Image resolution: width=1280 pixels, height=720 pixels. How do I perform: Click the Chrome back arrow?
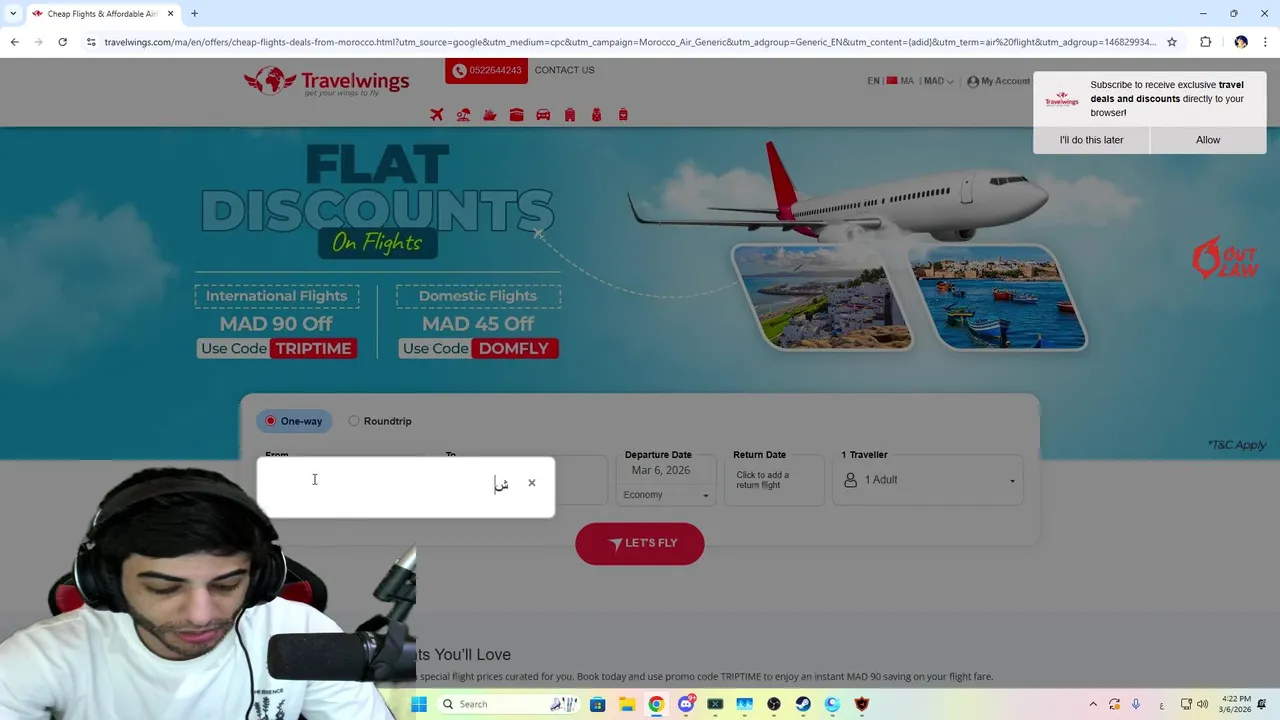click(x=14, y=42)
